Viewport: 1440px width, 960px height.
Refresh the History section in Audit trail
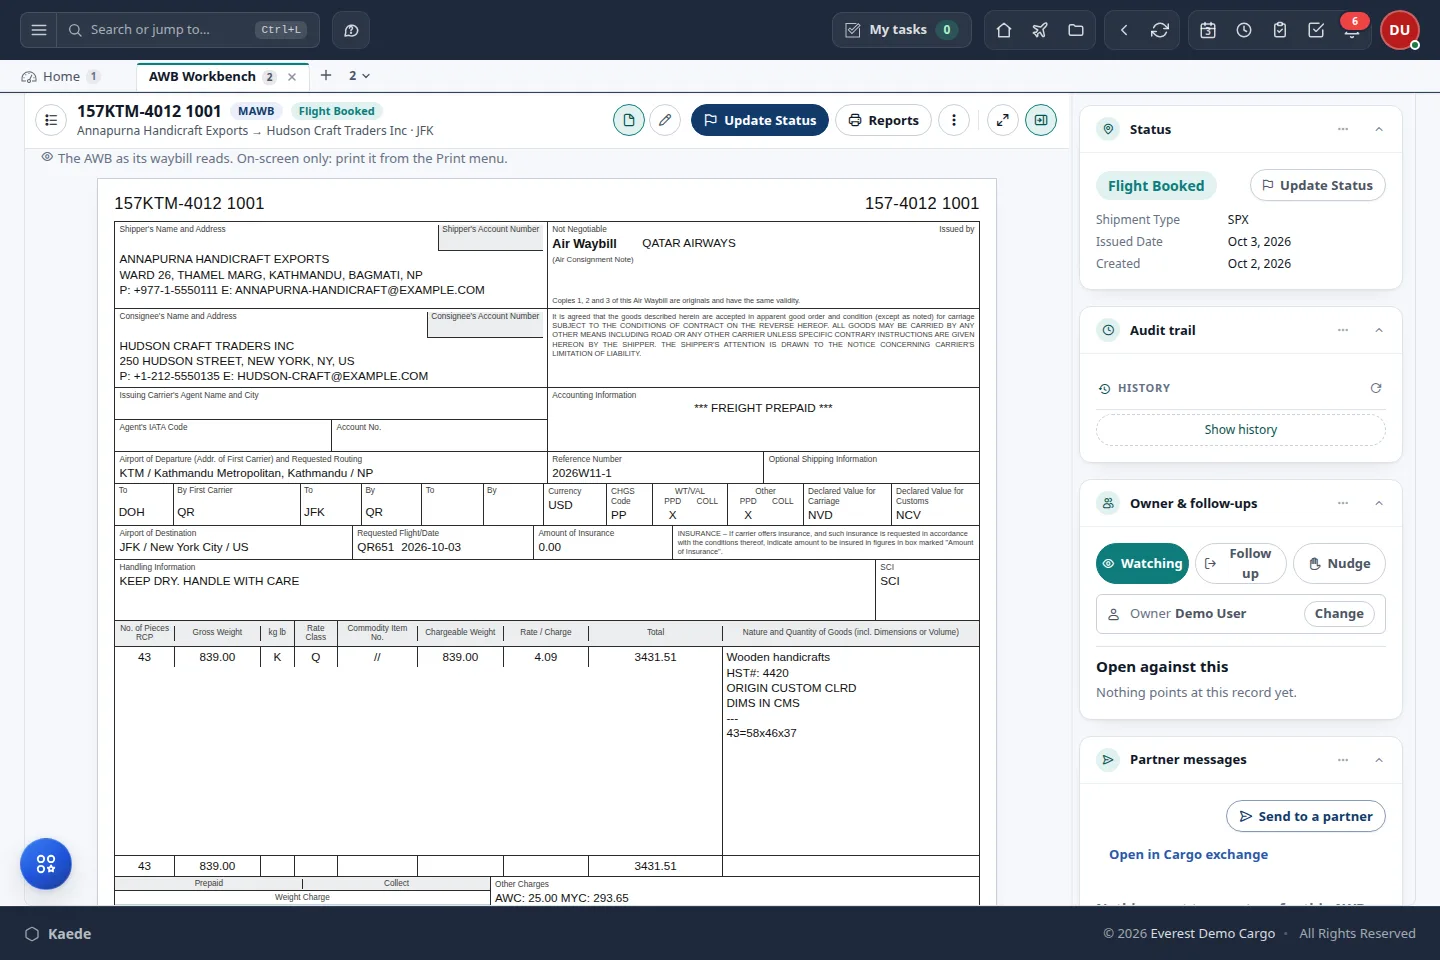[x=1376, y=388]
